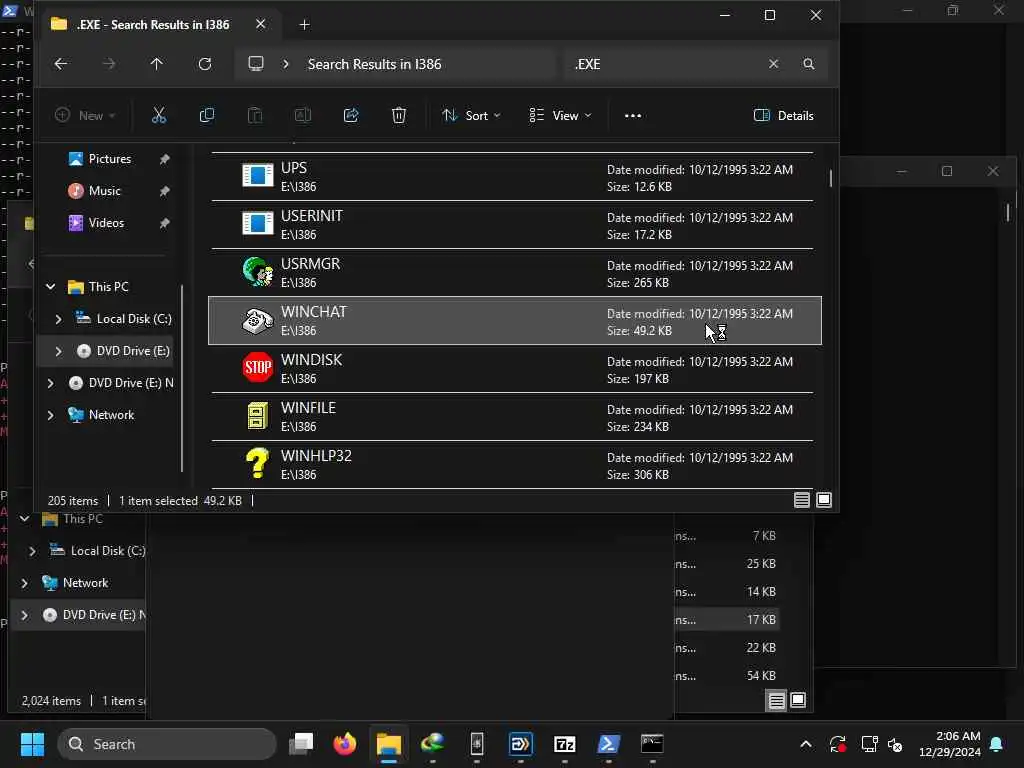Refresh the search results
This screenshot has width=1024, height=768.
[204, 64]
